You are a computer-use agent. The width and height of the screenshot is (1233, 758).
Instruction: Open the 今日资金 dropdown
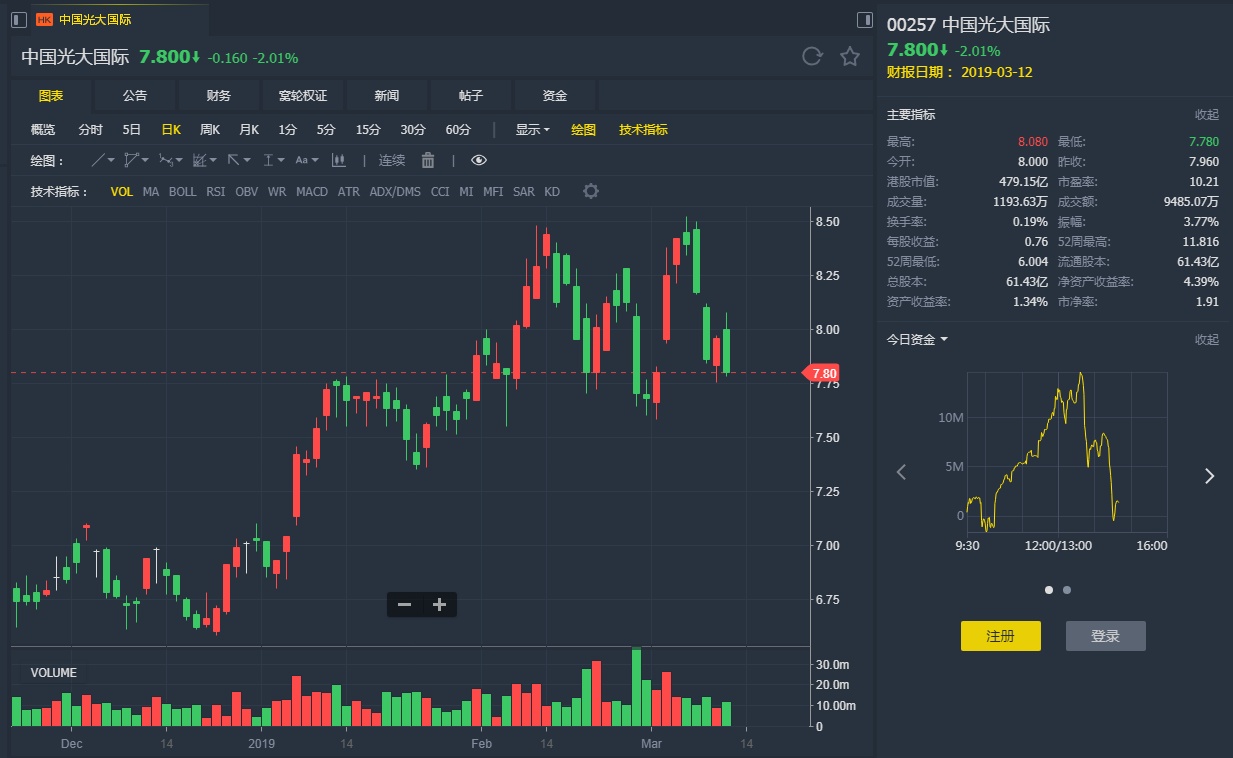pos(917,339)
